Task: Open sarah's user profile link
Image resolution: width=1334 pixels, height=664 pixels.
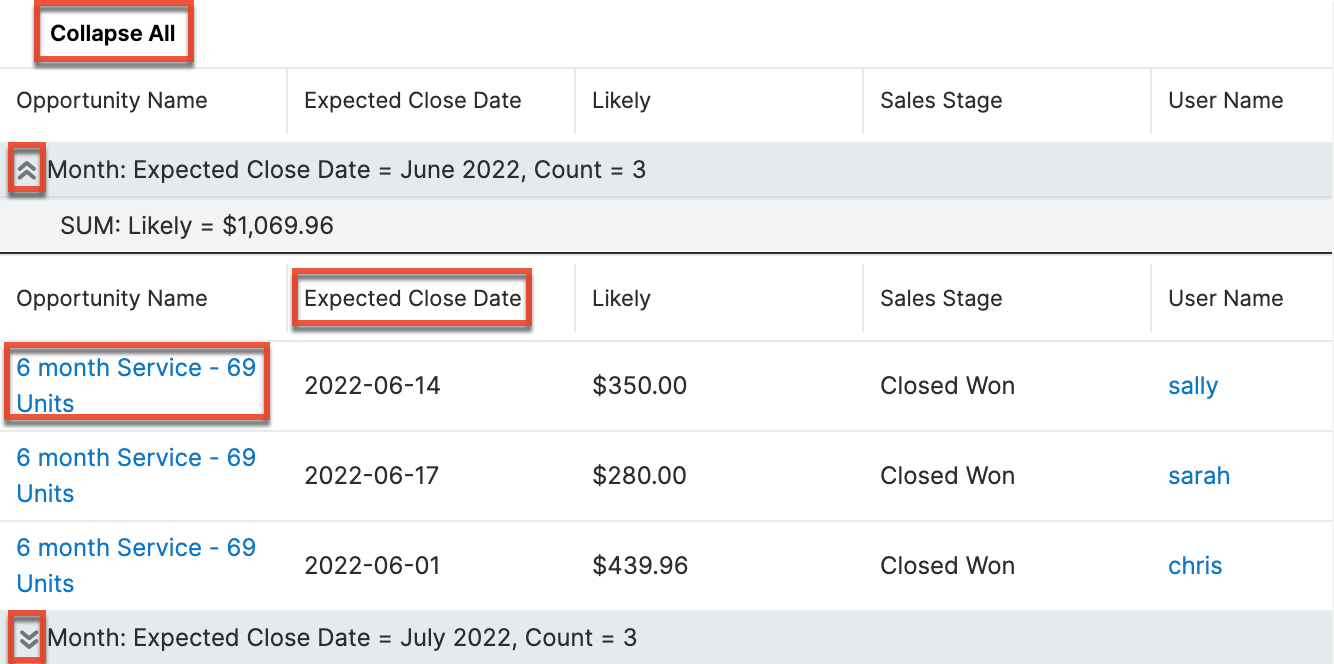Action: coord(1198,475)
